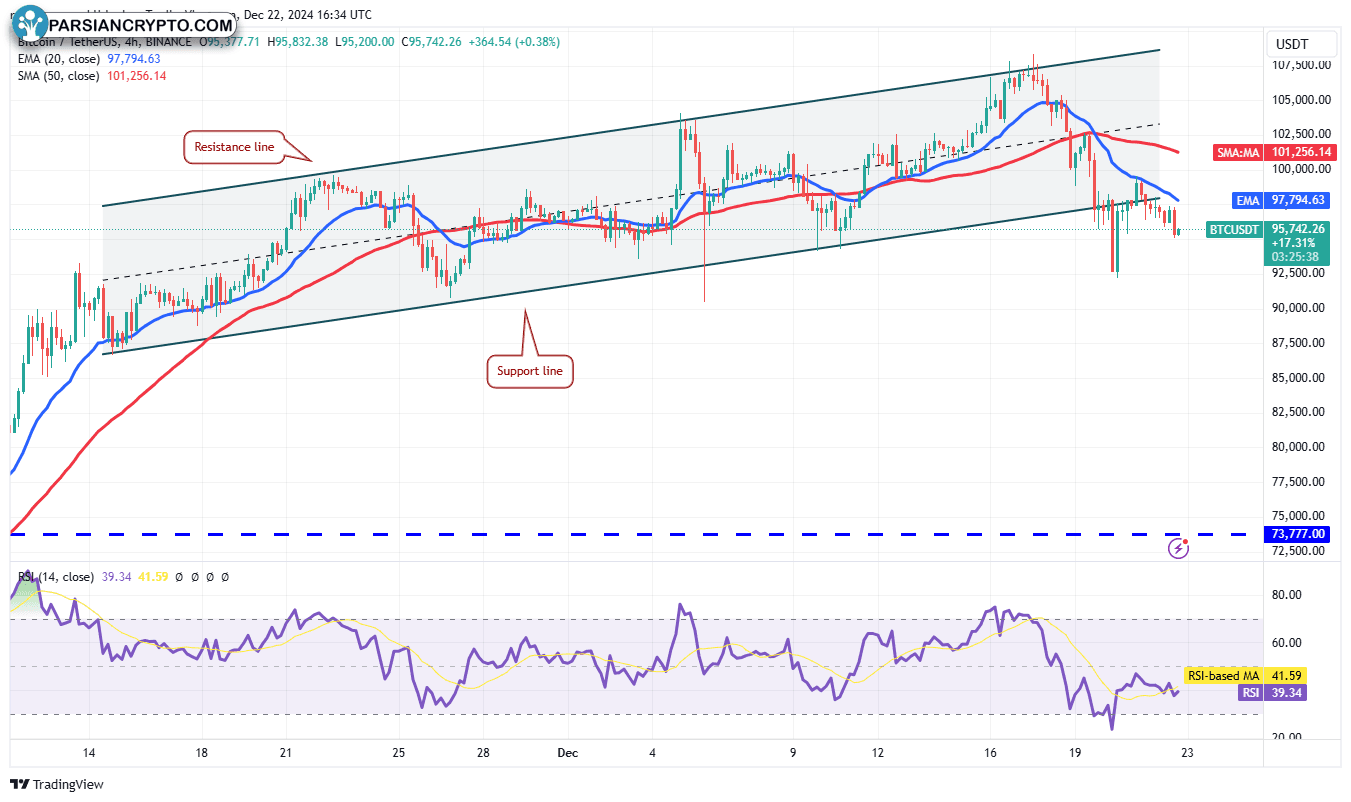Screen dimensions: 1351x802
Task: Click the "23" date on time axis
Action: [x=1187, y=753]
